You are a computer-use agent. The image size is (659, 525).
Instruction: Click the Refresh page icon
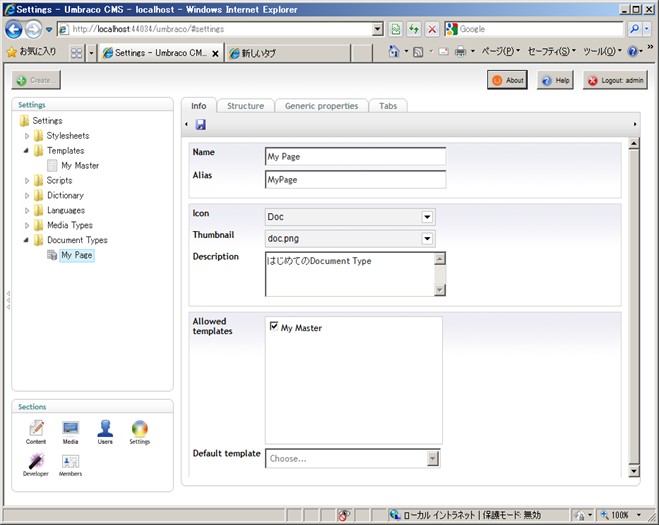[x=414, y=29]
